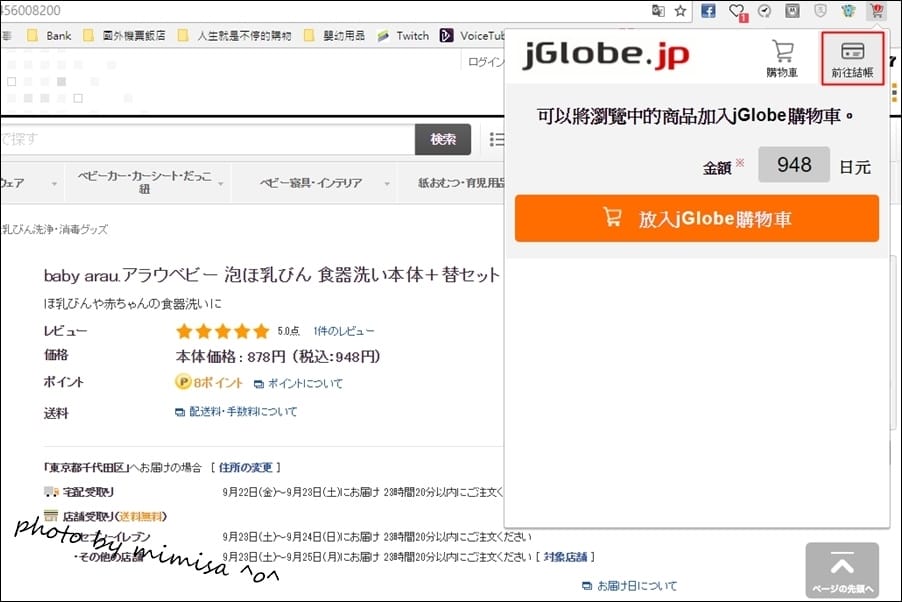Click the ページの先頭へ back-to-top control
The height and width of the screenshot is (602, 902).
pyautogui.click(x=842, y=568)
